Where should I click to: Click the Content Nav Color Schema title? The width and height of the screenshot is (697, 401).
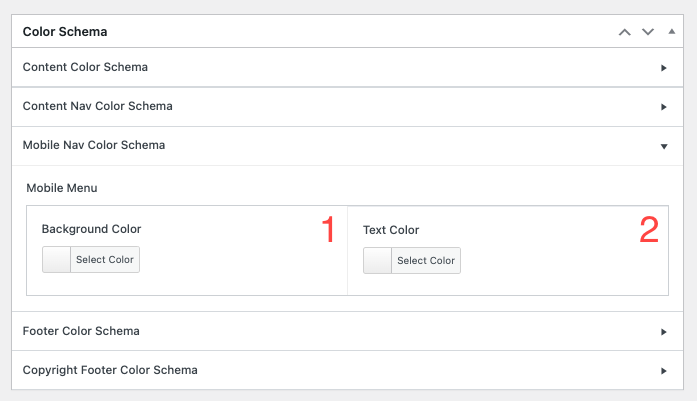point(97,107)
